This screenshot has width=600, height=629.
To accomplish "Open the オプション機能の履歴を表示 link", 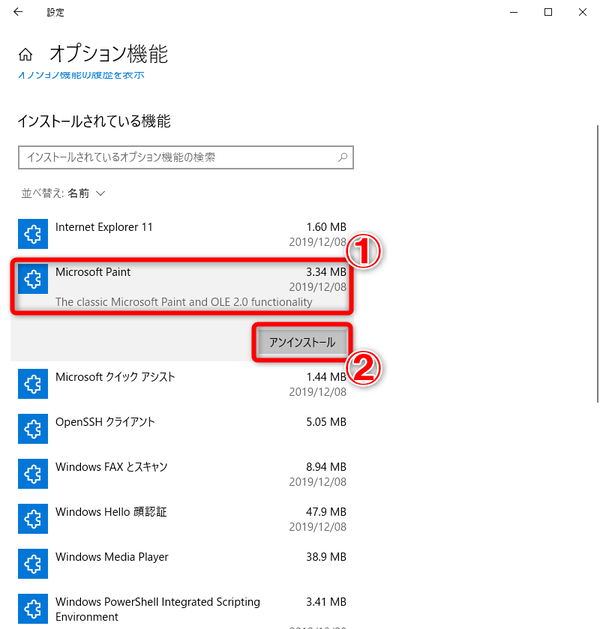I will click(81, 75).
